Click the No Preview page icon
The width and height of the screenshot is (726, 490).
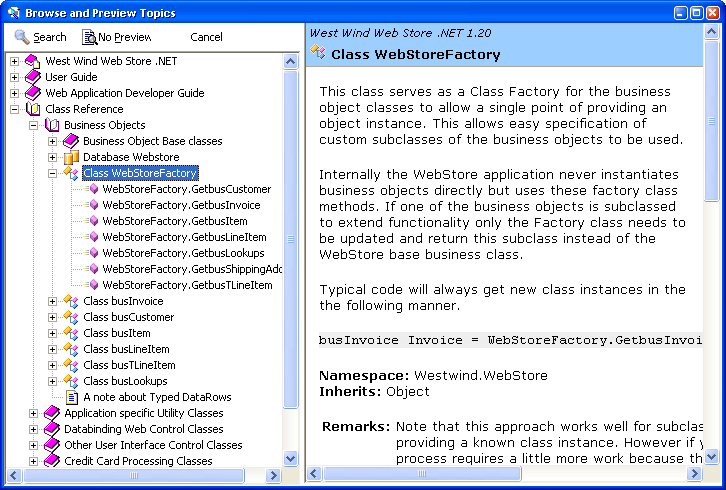(89, 37)
